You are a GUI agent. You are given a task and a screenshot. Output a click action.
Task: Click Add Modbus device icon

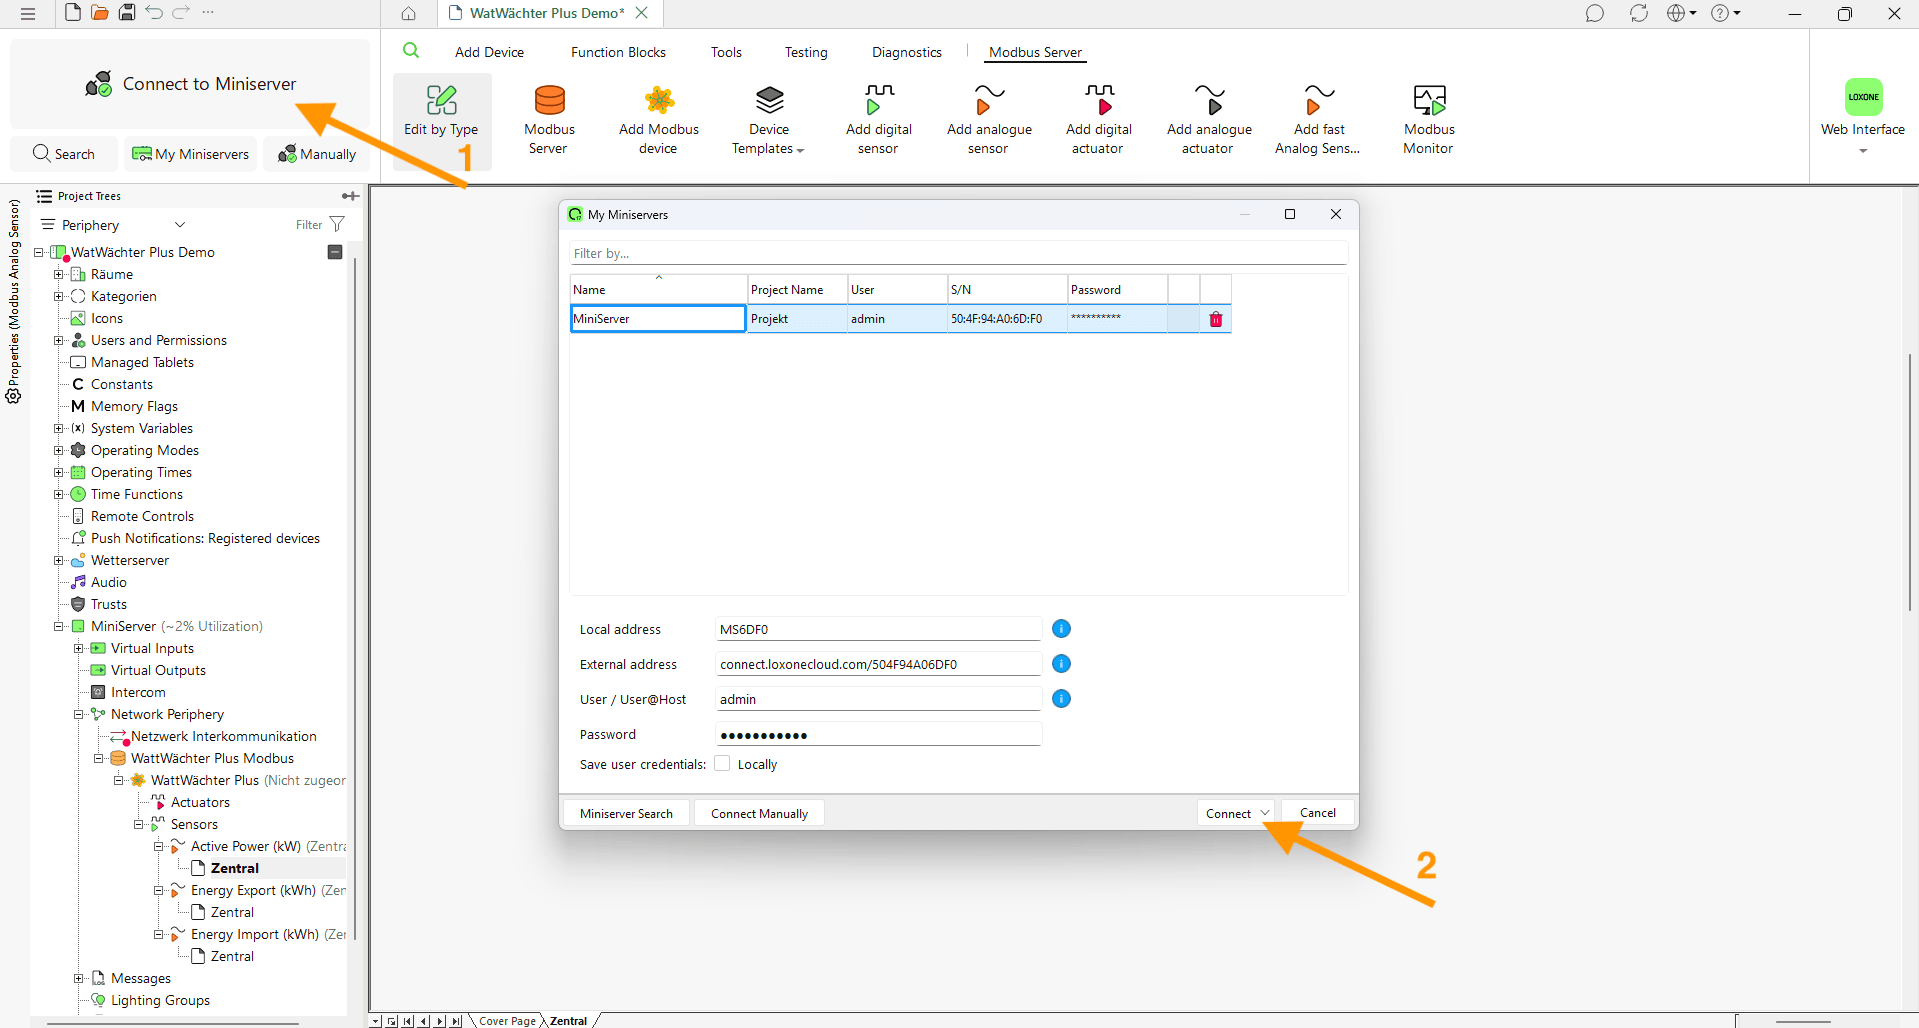tap(659, 100)
